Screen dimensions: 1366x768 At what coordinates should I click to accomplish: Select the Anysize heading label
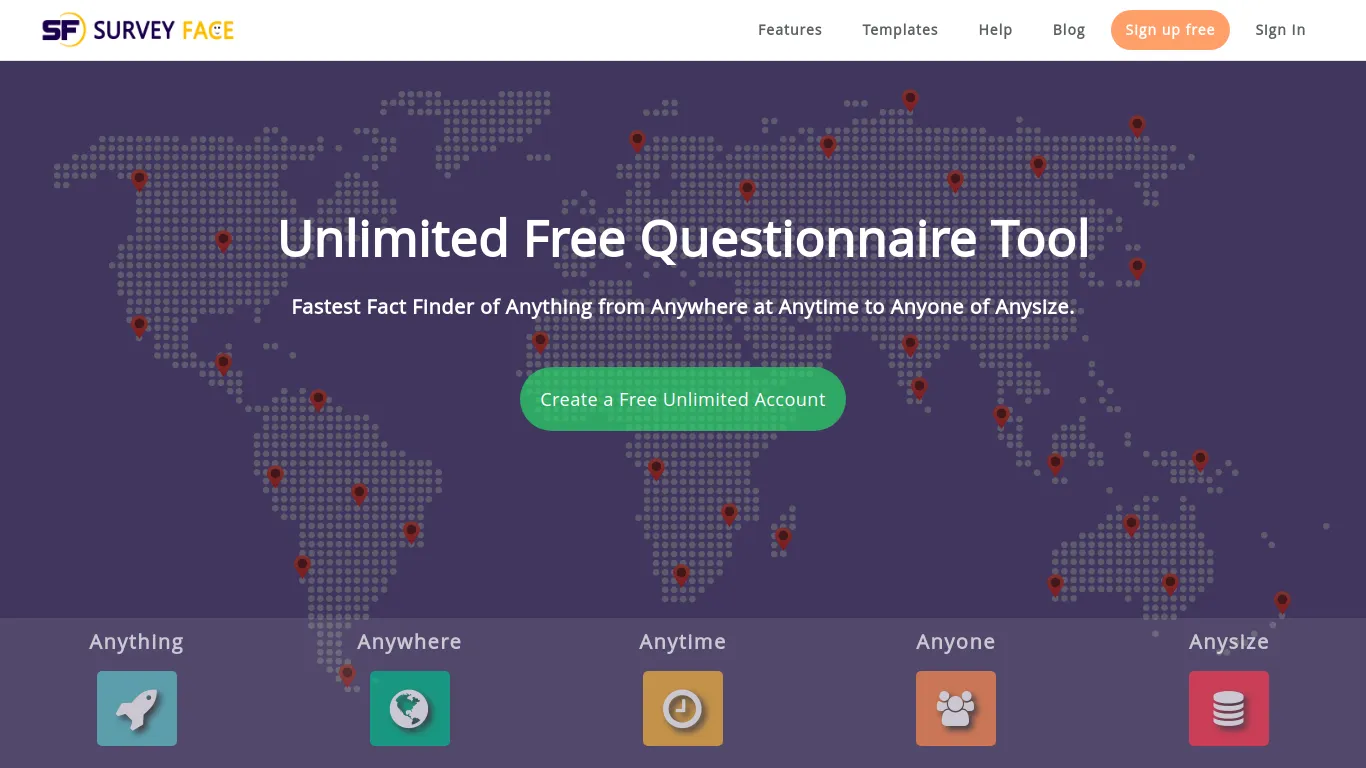[x=1229, y=642]
